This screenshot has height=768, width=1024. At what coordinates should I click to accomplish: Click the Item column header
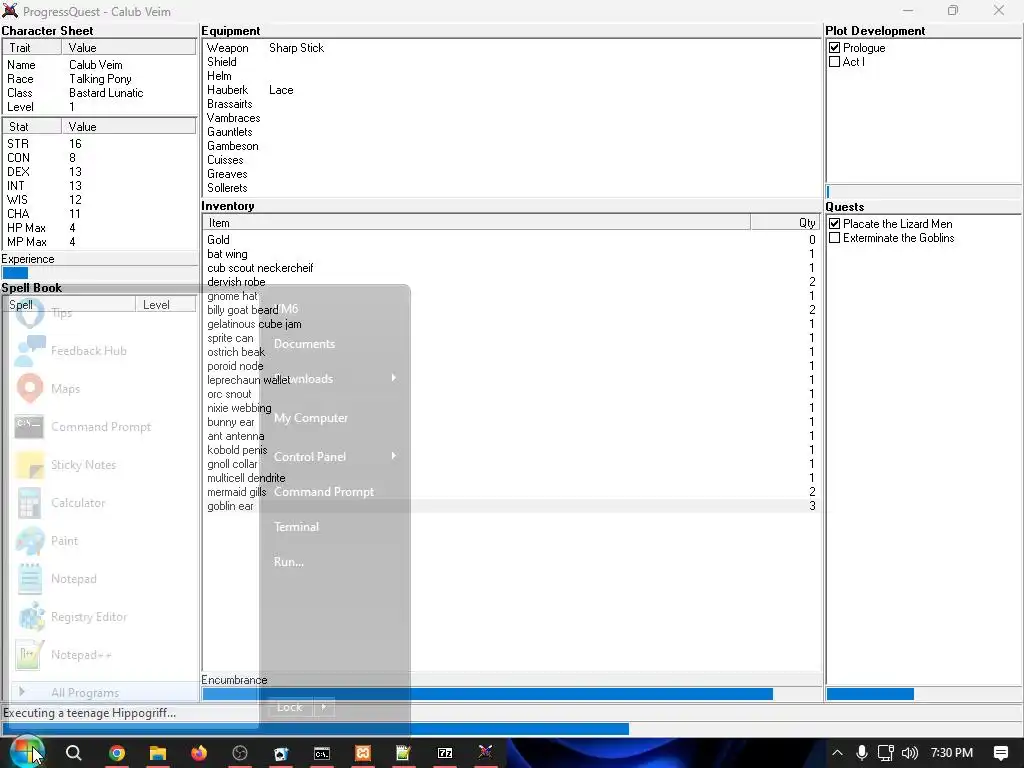476,223
